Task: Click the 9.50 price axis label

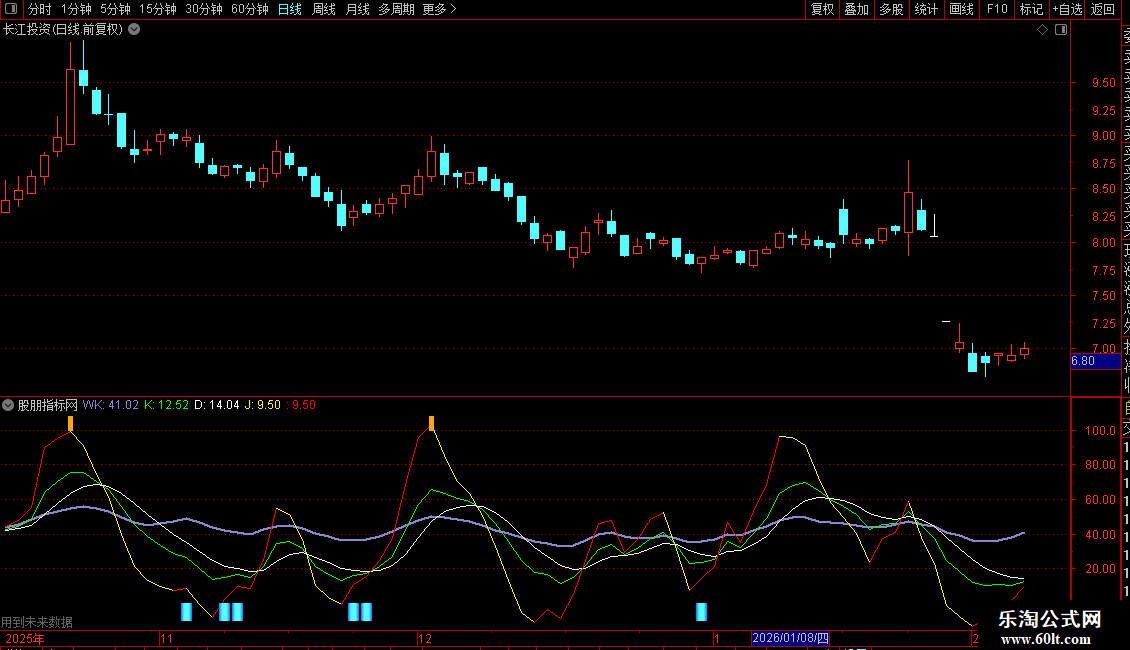Action: click(x=1103, y=83)
